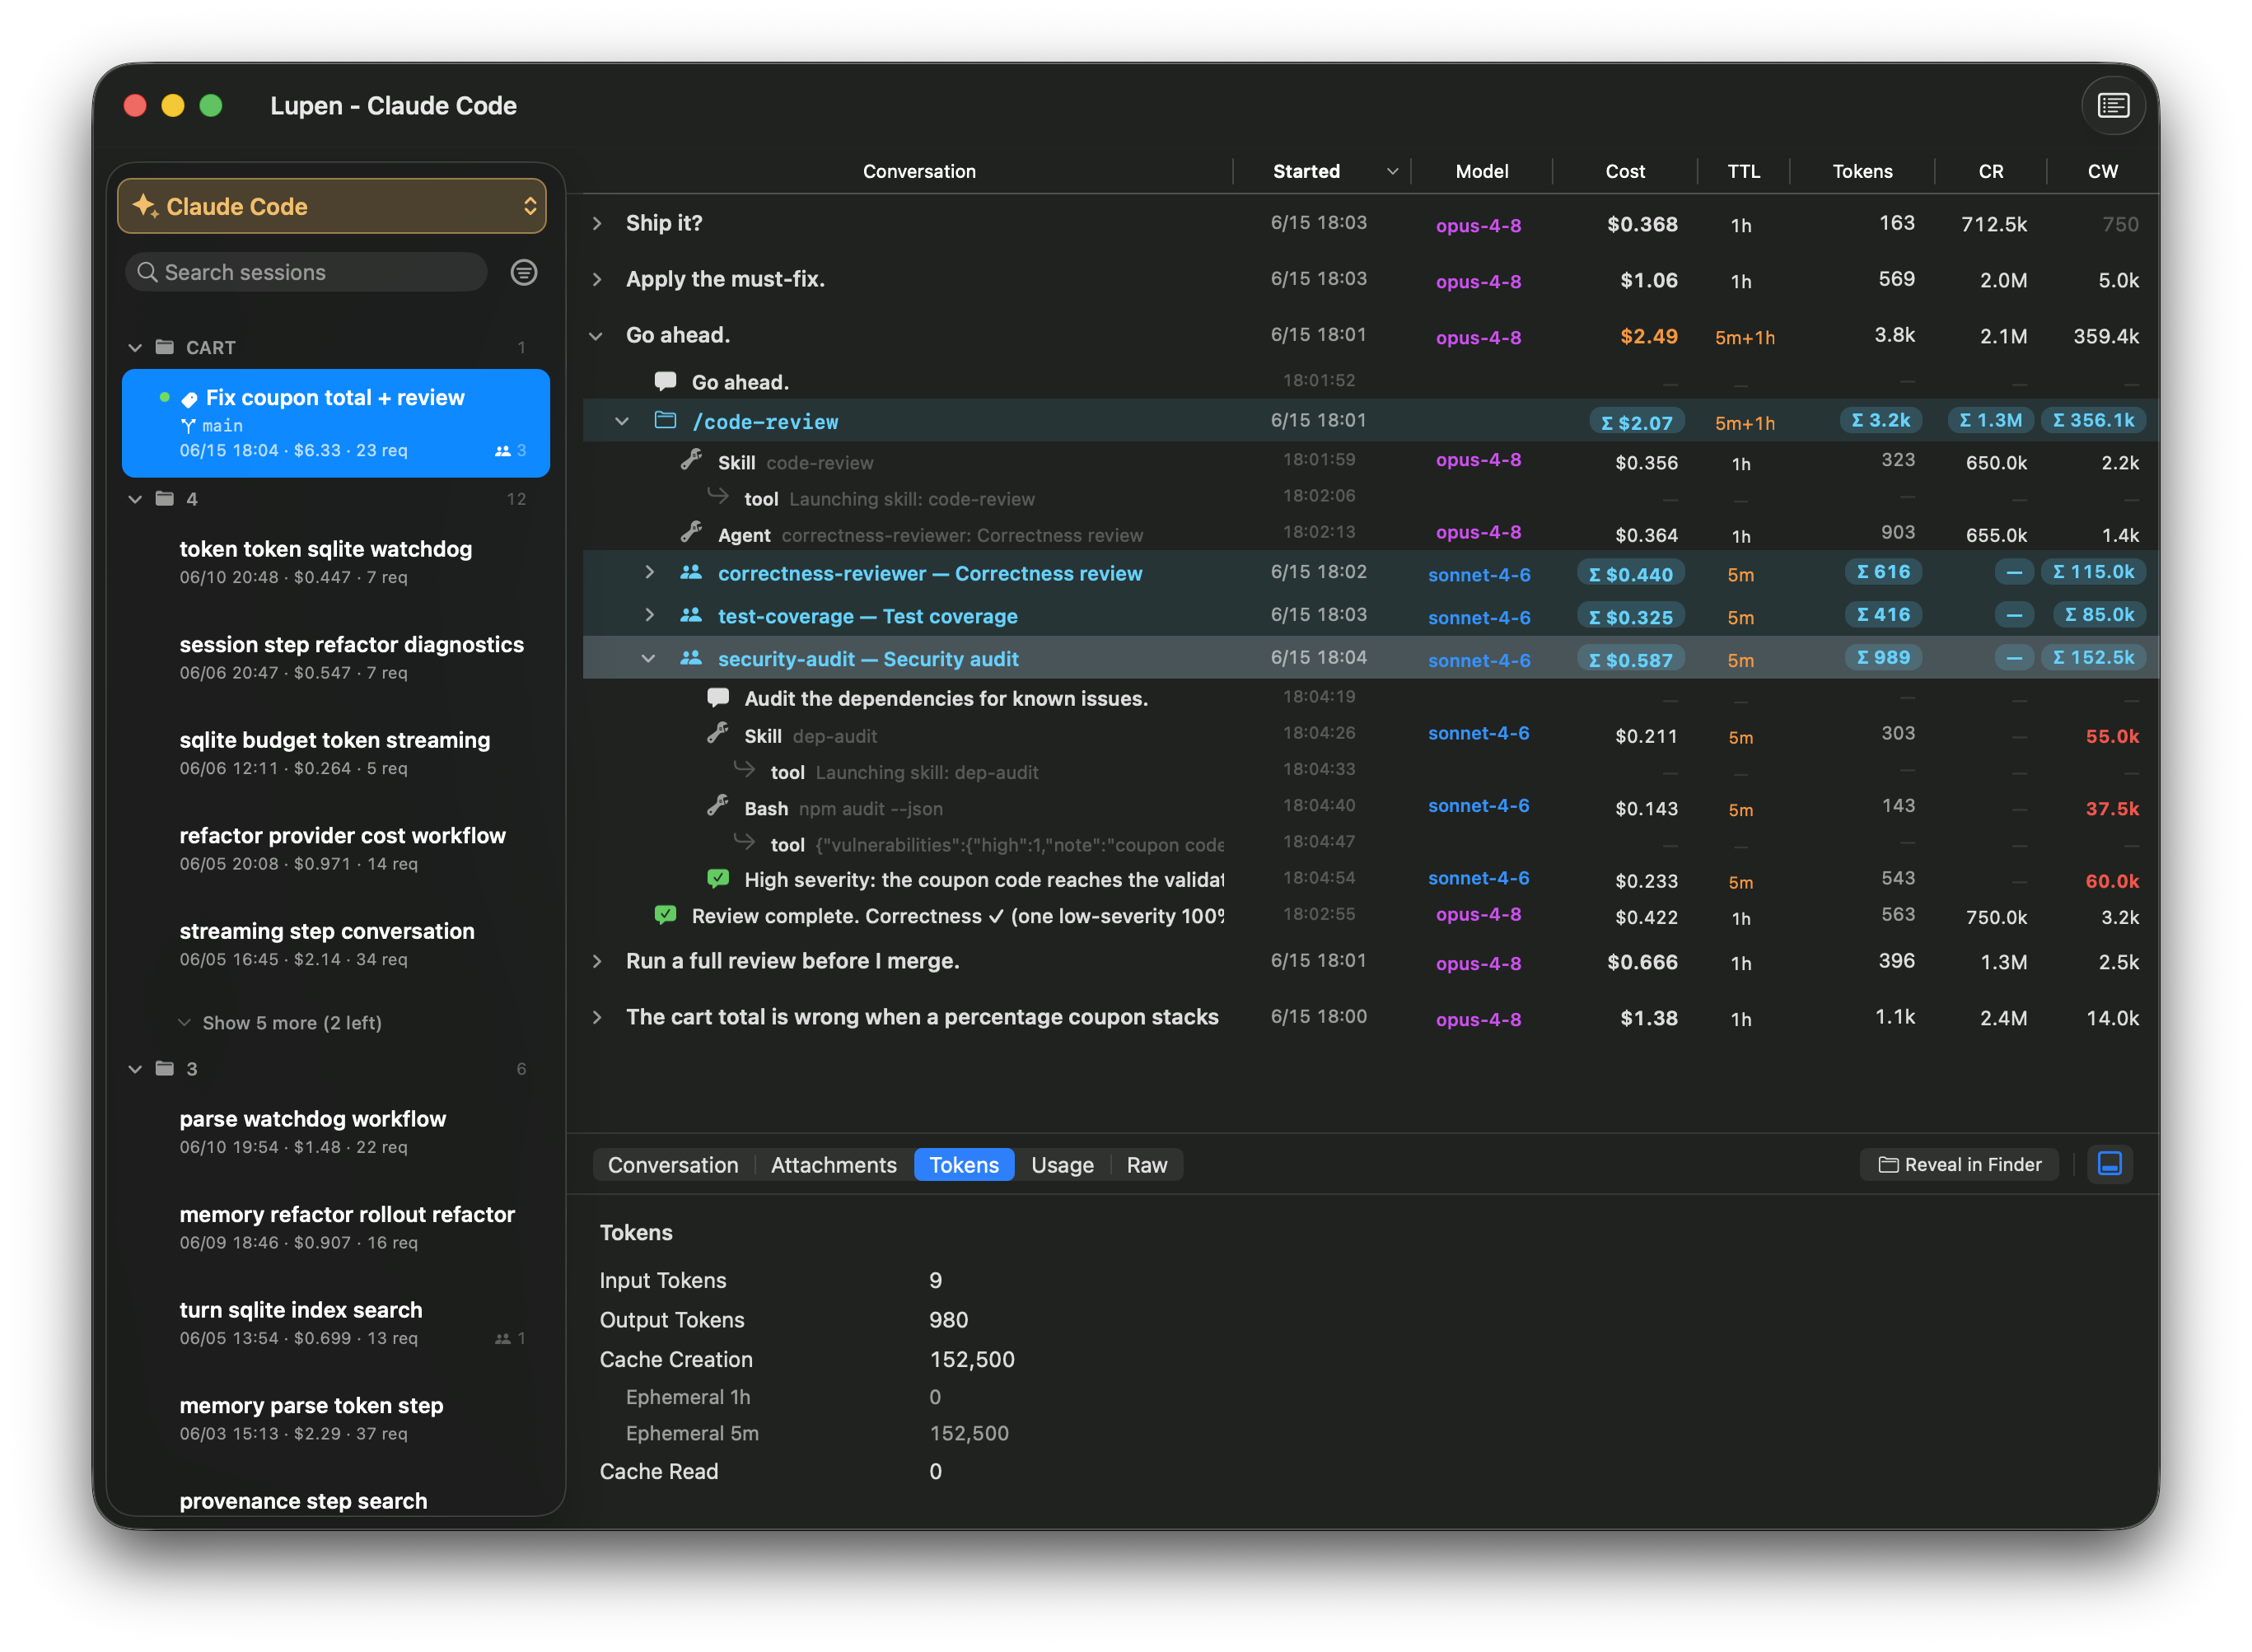Expand the test-coverage subagent row
2252x1652 pixels.
649,615
